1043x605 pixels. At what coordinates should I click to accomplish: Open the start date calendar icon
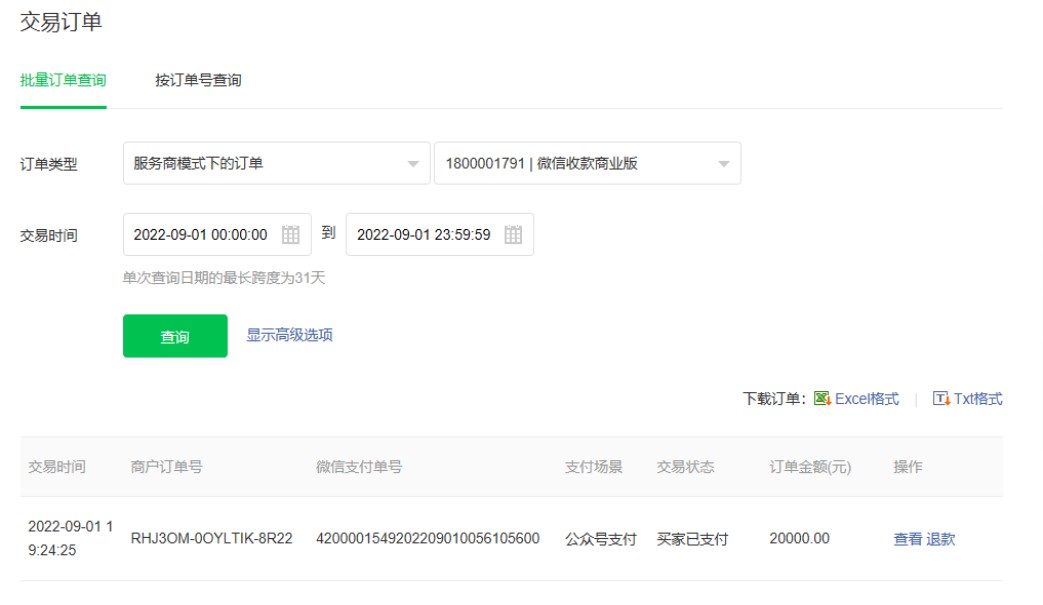click(x=290, y=235)
